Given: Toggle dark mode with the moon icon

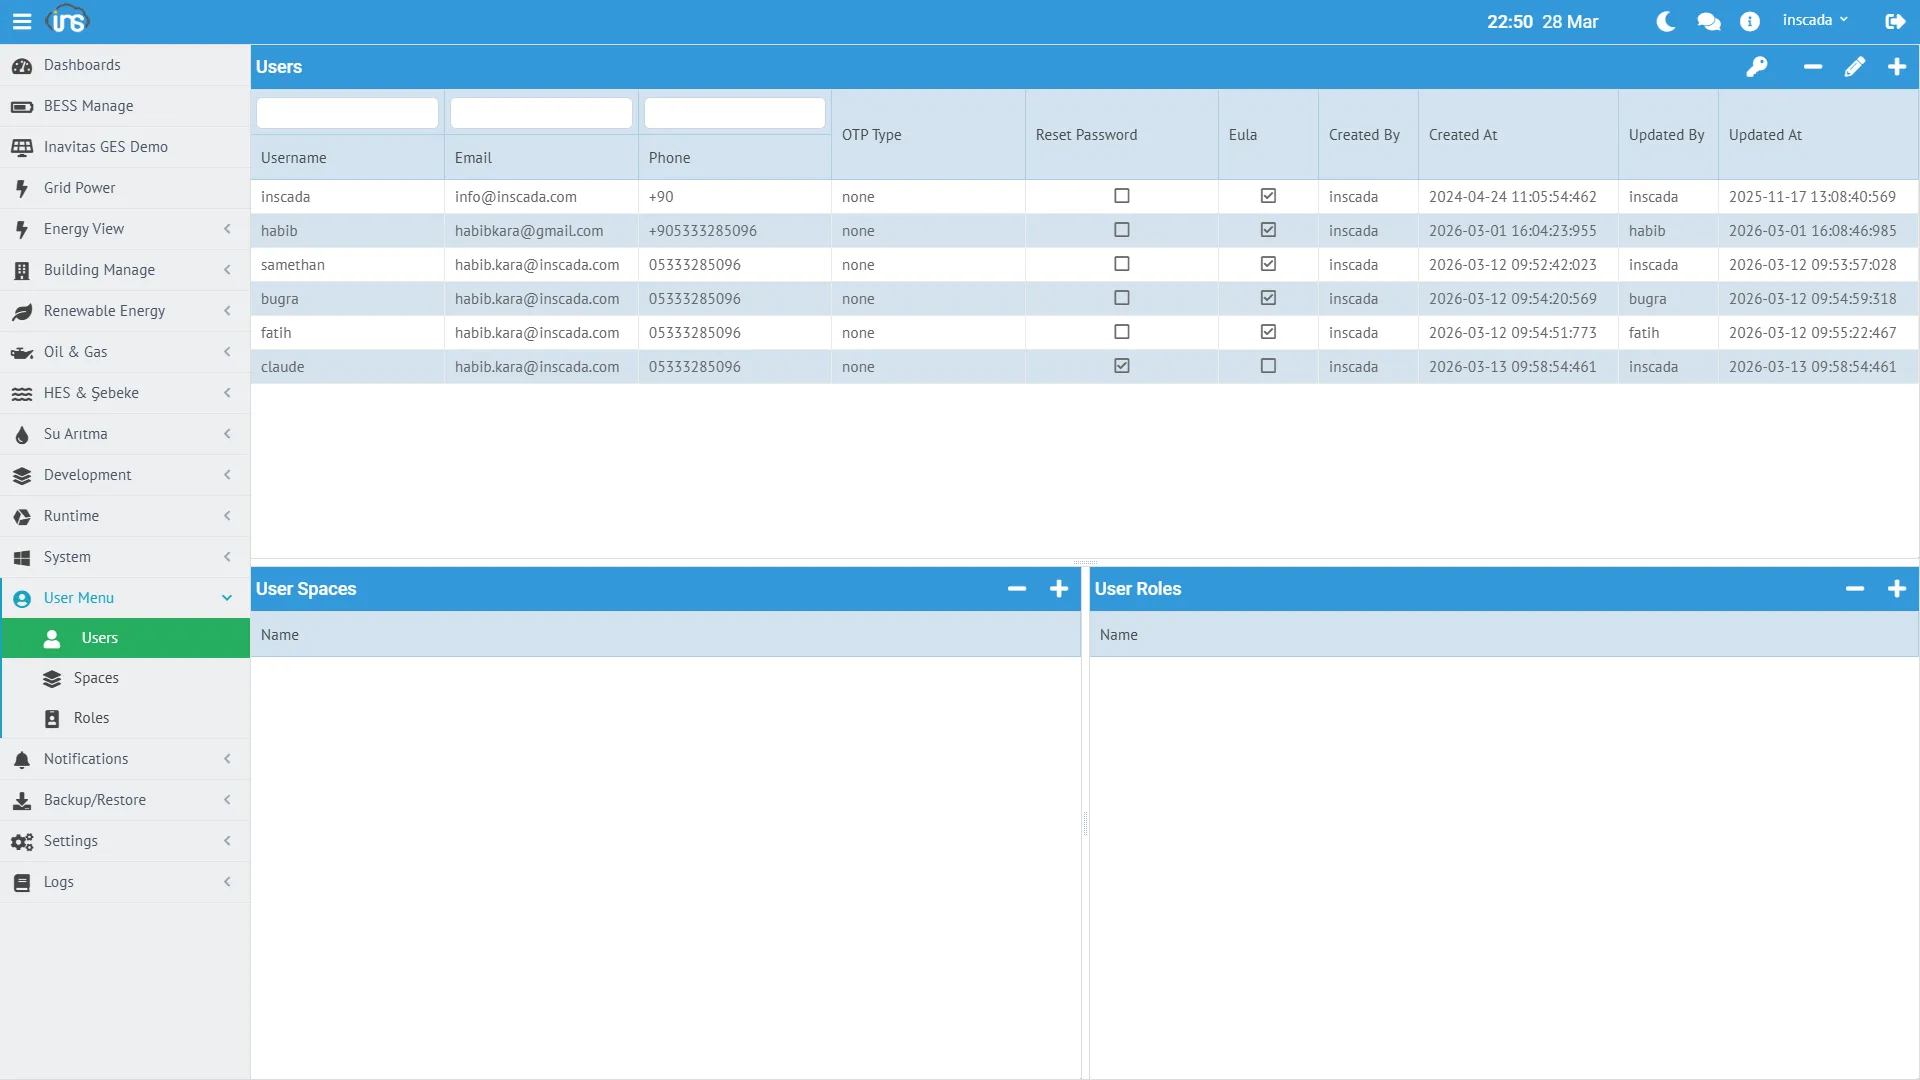Looking at the screenshot, I should [x=1666, y=21].
